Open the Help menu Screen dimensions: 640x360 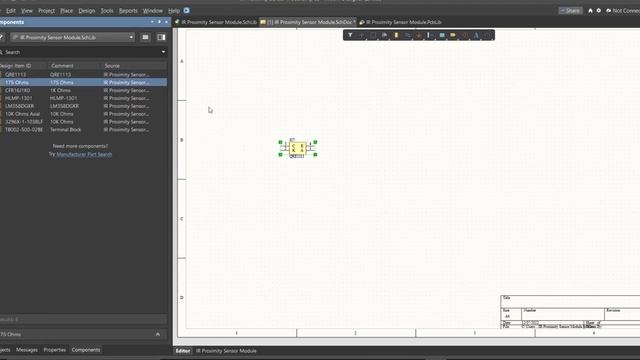tap(174, 11)
